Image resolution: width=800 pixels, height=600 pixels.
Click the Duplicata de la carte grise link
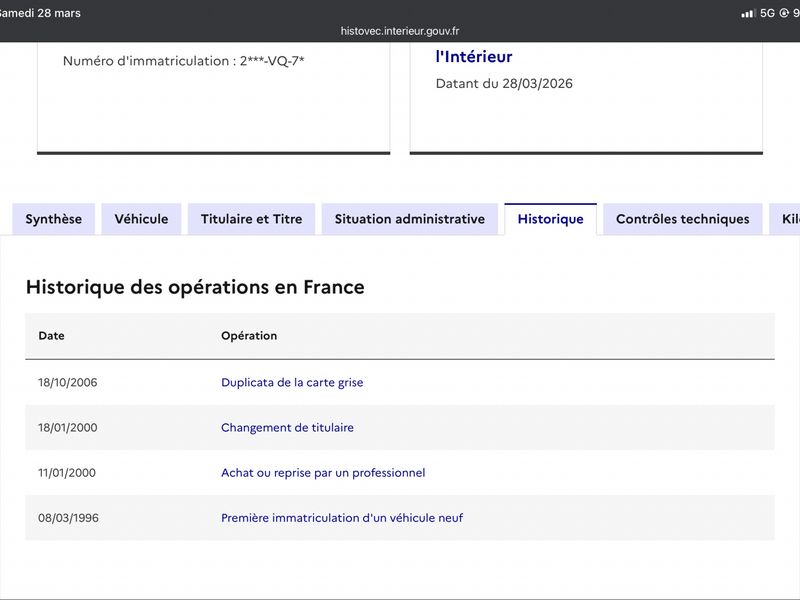click(x=292, y=383)
